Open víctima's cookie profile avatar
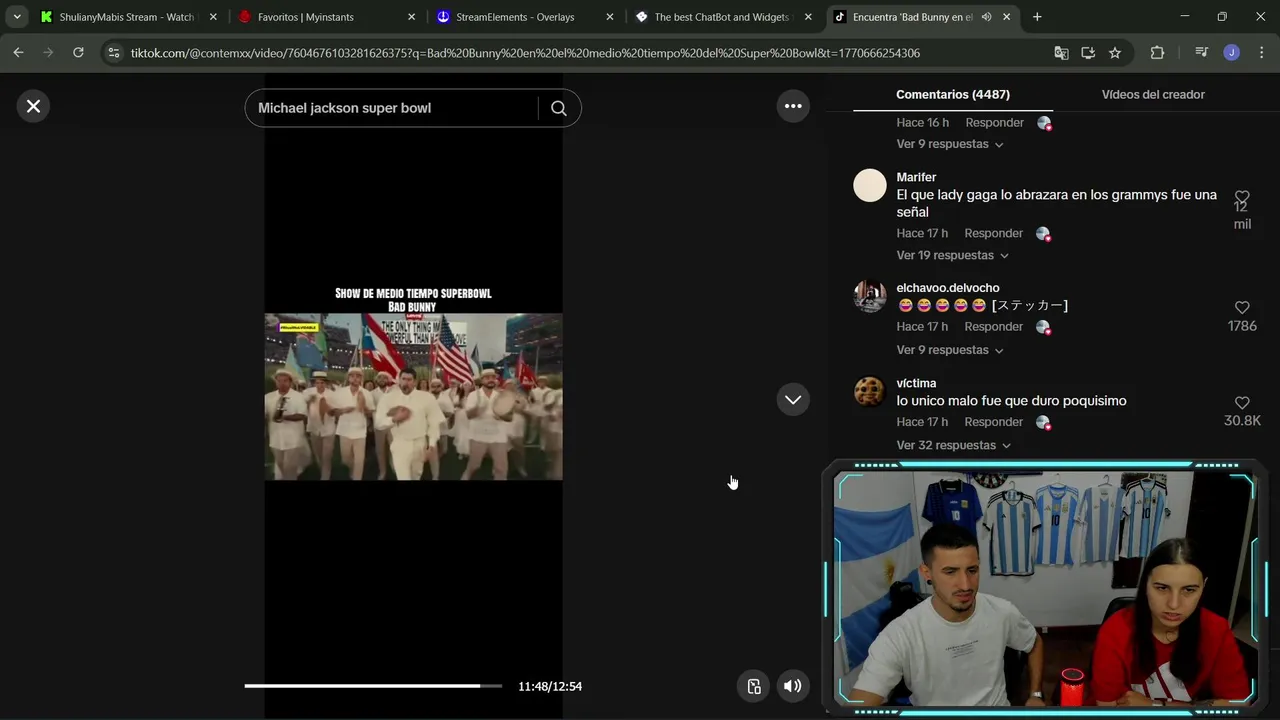 [x=870, y=391]
